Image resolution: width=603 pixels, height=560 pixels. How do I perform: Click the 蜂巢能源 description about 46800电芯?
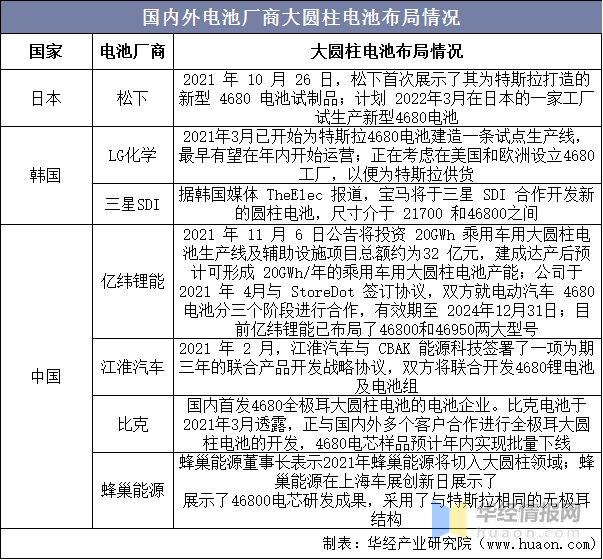[387, 490]
